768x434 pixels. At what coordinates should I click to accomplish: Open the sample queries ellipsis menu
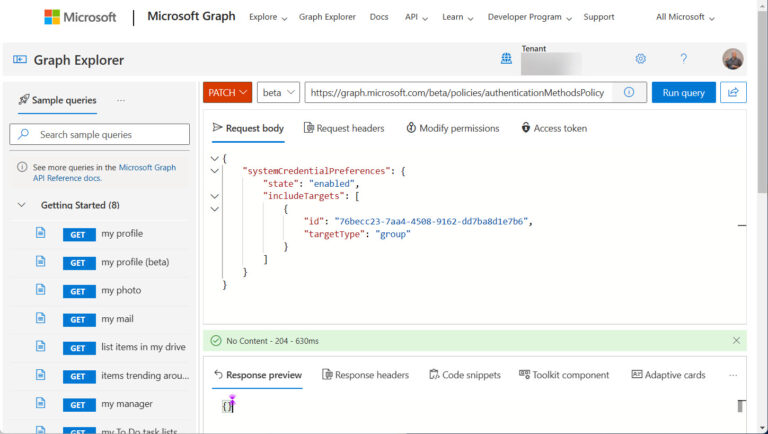pos(121,100)
